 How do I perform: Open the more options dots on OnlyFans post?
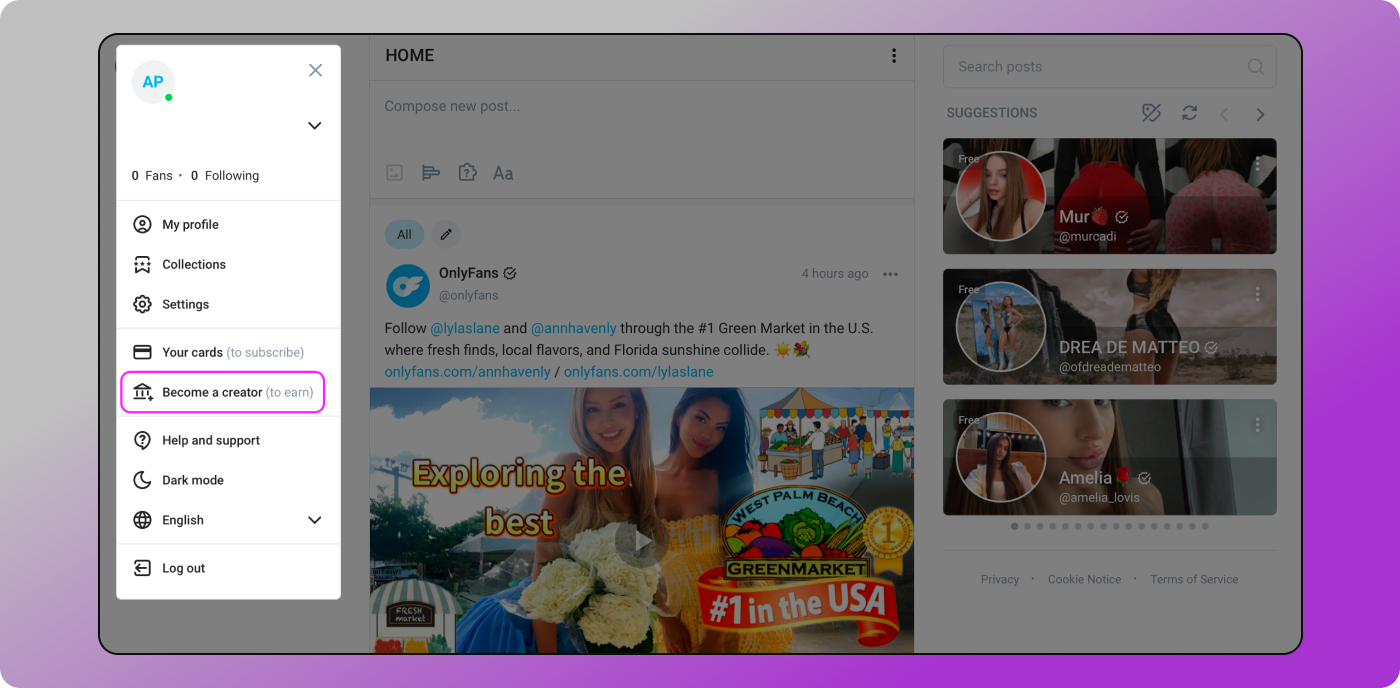click(890, 274)
